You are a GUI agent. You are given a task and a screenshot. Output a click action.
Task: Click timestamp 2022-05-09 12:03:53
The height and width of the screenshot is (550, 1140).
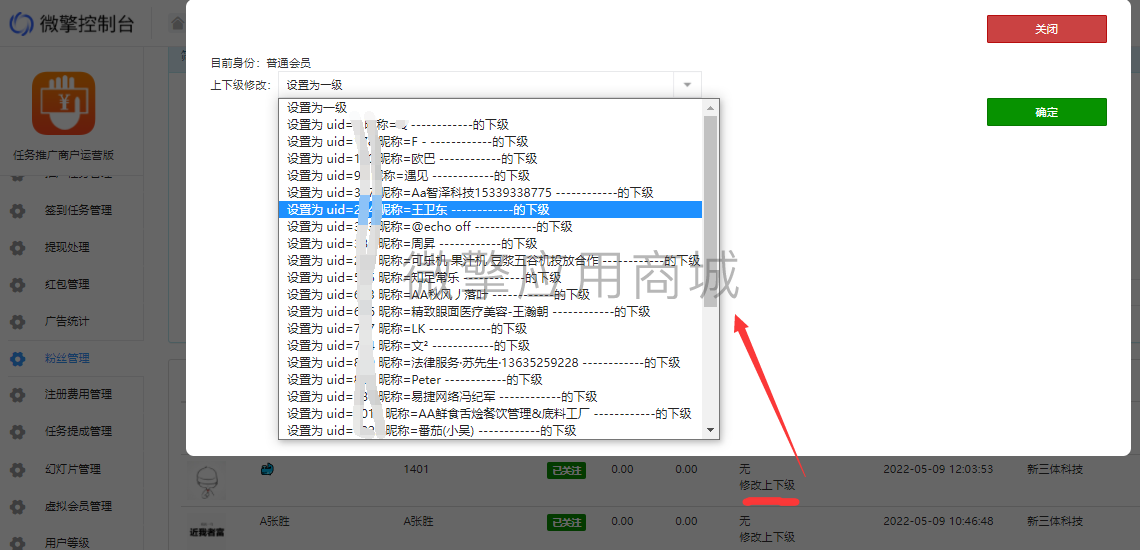coord(938,469)
